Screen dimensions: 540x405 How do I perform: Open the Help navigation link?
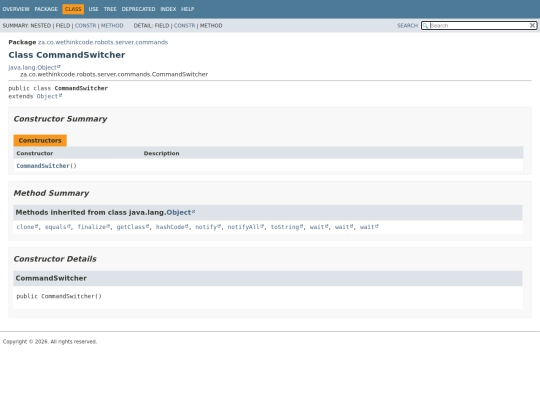pos(188,9)
